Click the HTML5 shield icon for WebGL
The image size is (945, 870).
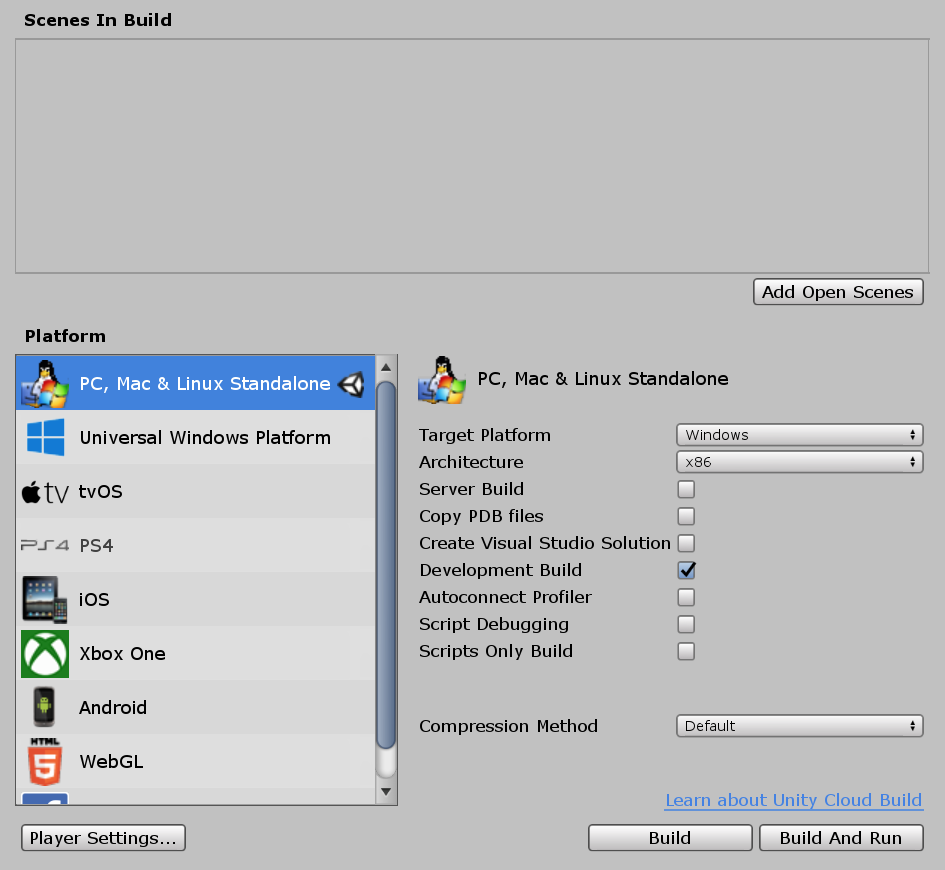(45, 762)
